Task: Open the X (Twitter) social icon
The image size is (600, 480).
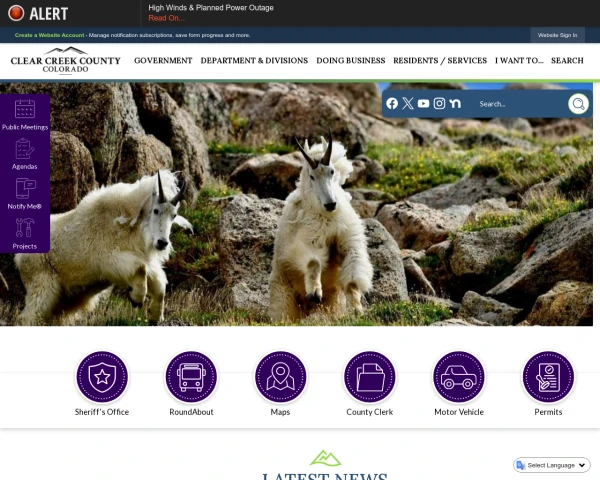Action: coord(408,103)
